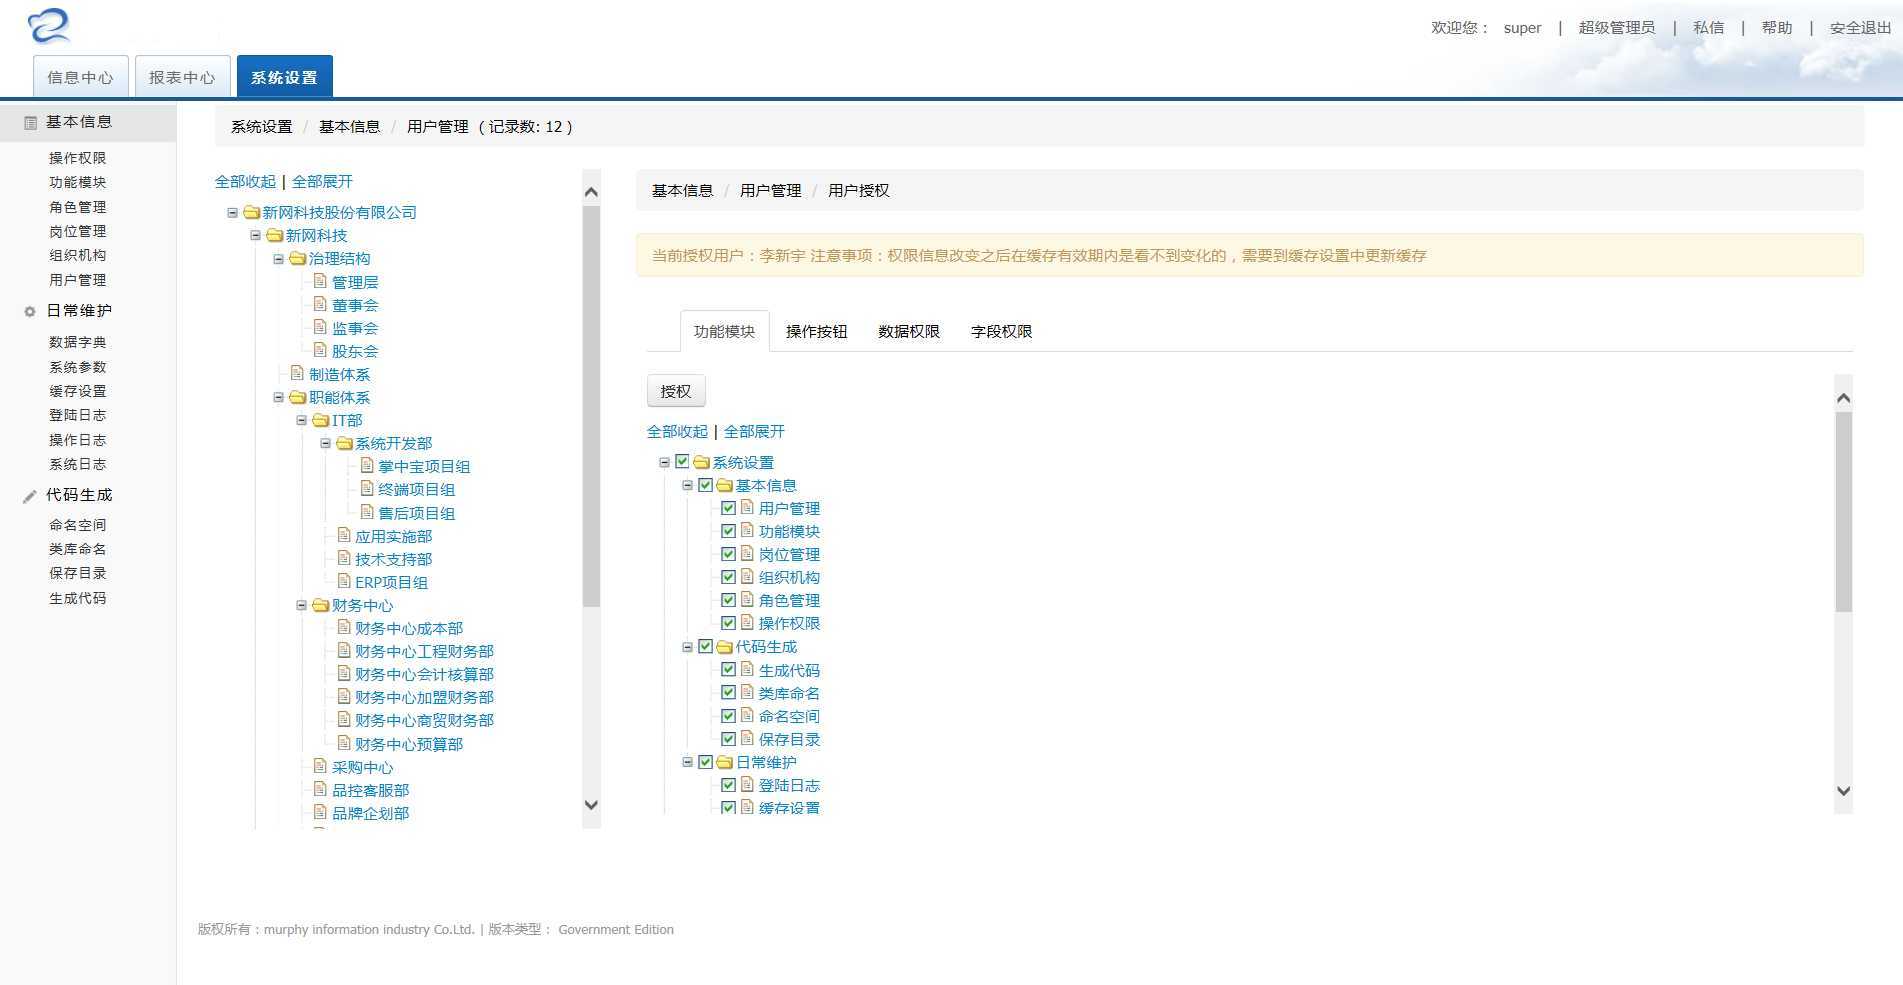The image size is (1903, 985).
Task: Click the 代码生成 folder icon in permission tree
Action: click(725, 647)
